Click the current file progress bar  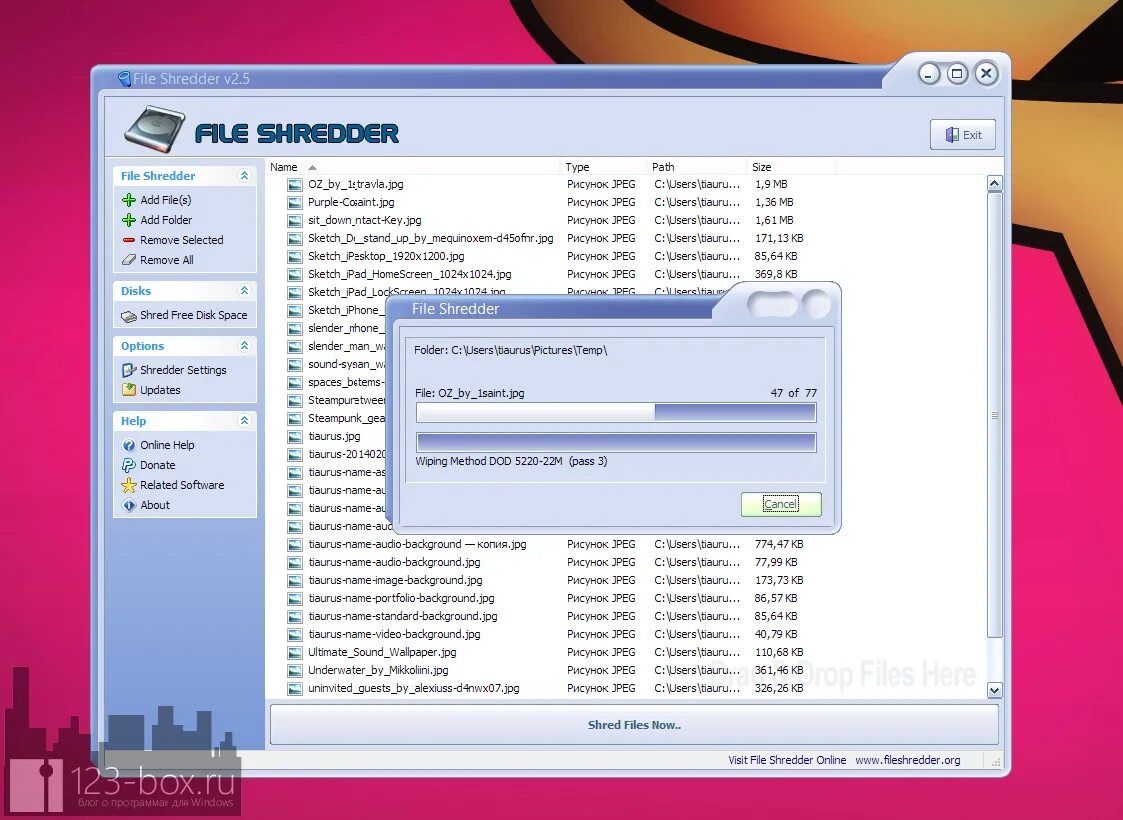coord(616,413)
